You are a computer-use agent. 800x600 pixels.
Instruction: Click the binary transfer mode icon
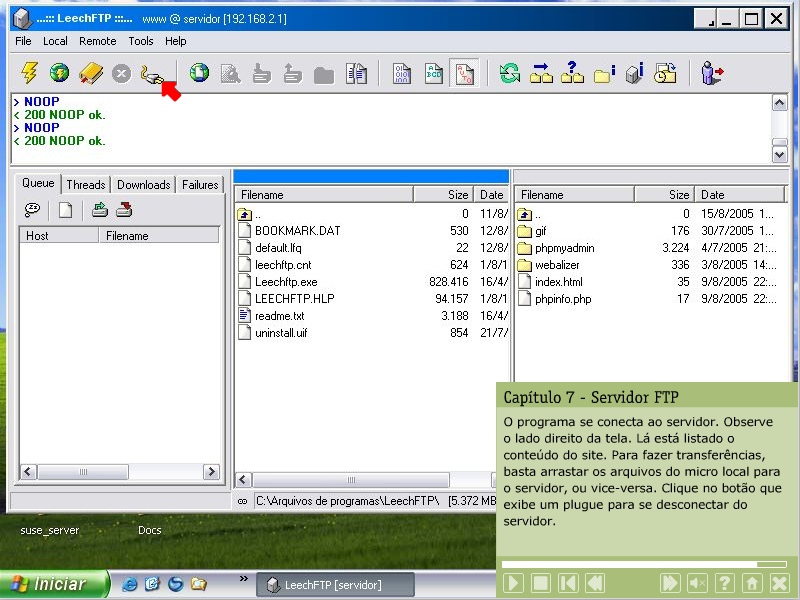(401, 73)
